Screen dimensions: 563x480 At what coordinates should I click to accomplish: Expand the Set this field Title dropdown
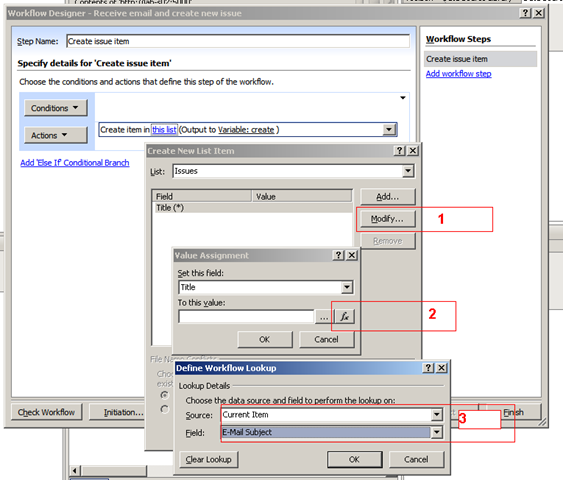(347, 287)
